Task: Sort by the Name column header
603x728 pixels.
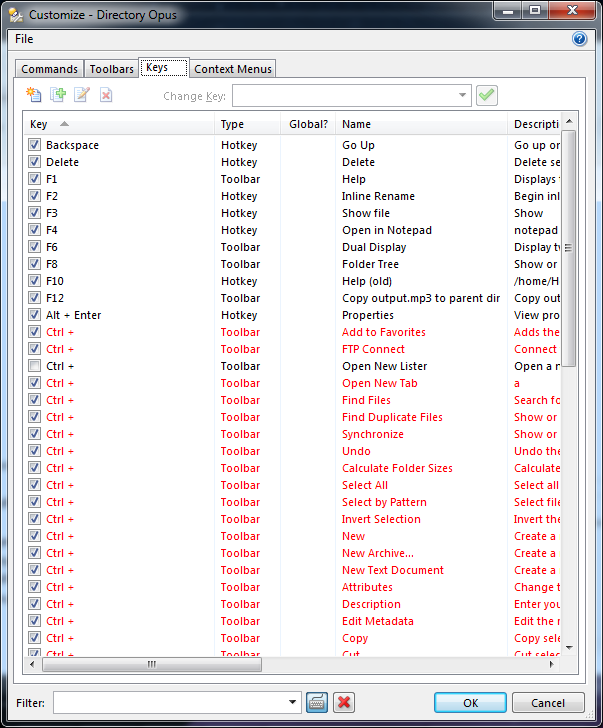Action: [421, 124]
